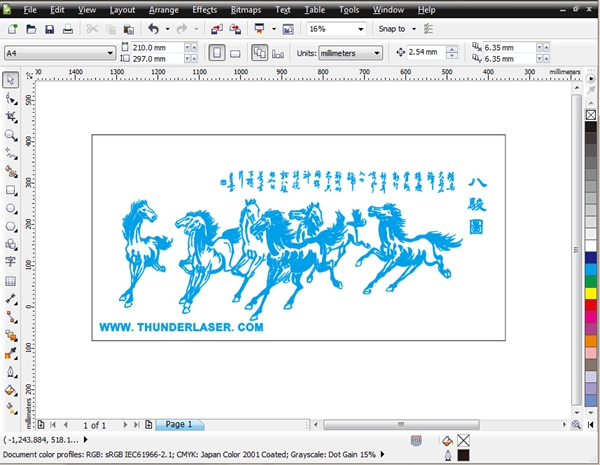Apply layout to all pages
The width and height of the screenshot is (600, 465).
tap(259, 53)
